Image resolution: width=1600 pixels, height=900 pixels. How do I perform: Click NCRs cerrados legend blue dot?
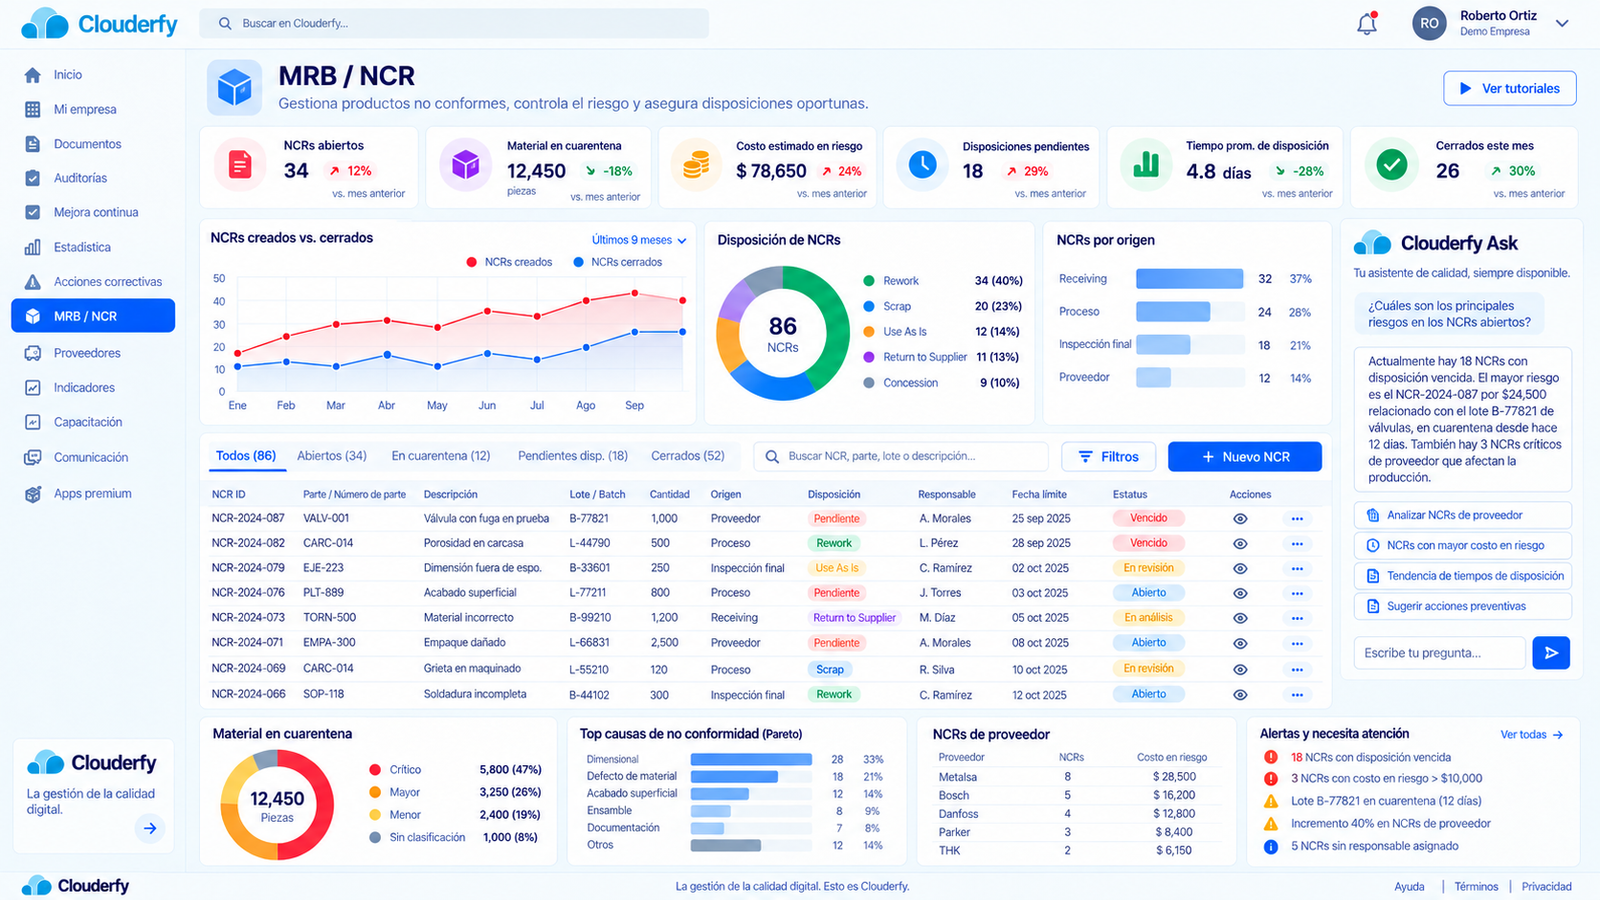pos(578,262)
